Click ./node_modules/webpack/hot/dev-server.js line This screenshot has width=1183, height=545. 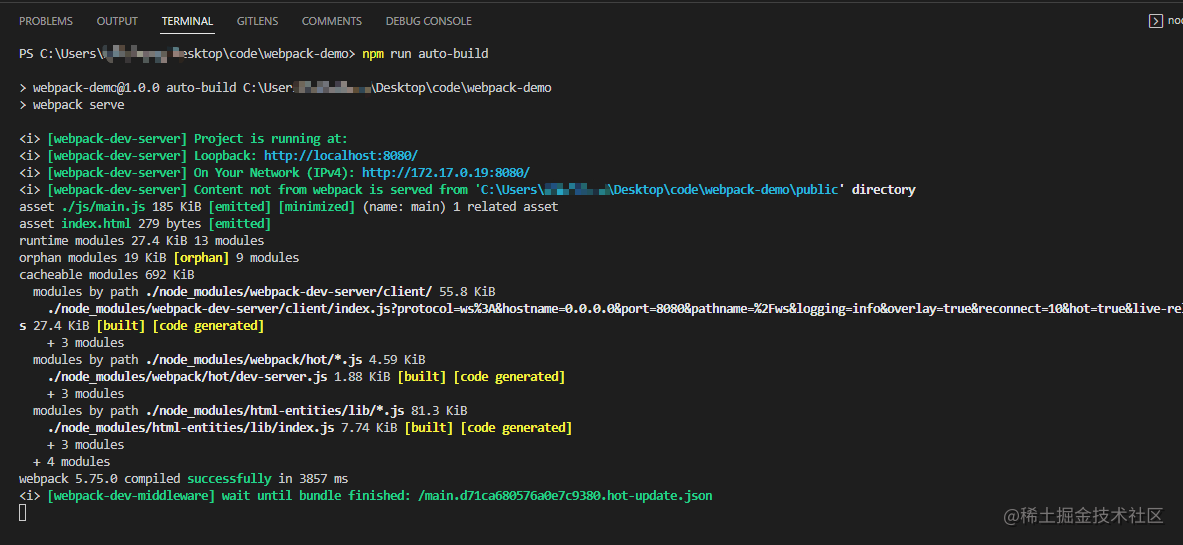coord(306,377)
